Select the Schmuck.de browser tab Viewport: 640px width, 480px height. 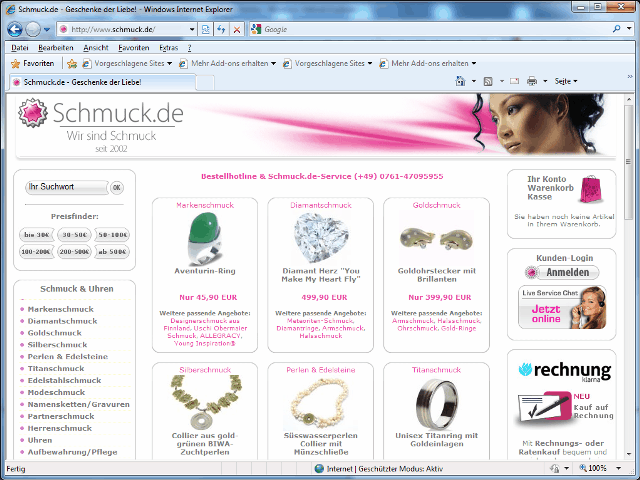(102, 82)
